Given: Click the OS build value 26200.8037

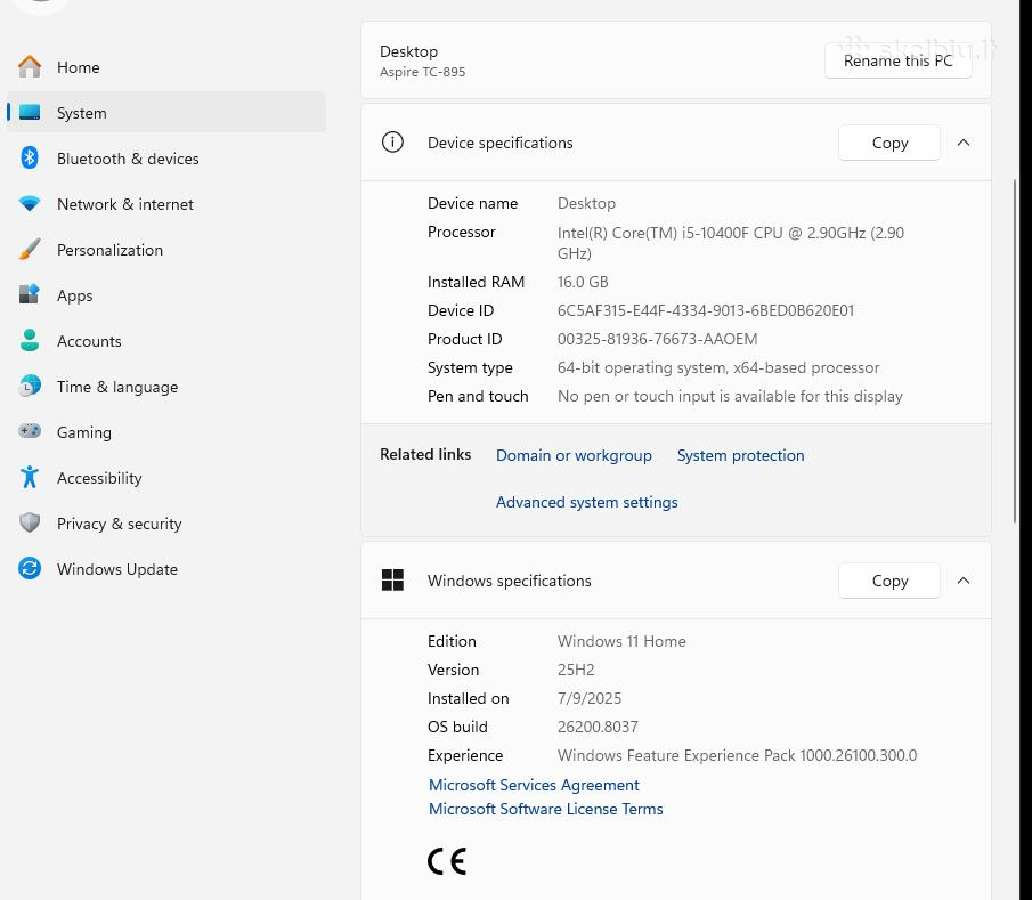Looking at the screenshot, I should click(598, 727).
